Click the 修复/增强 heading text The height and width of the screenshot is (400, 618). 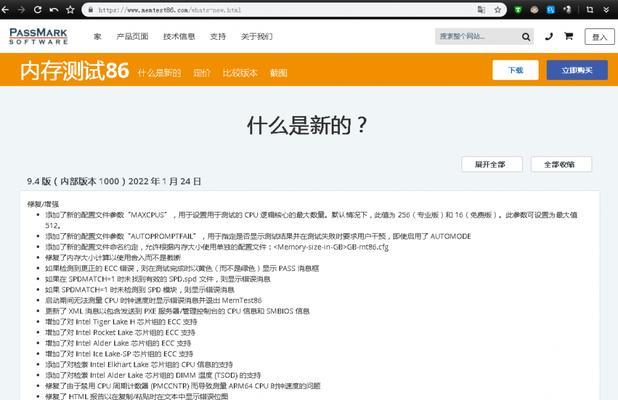point(43,204)
